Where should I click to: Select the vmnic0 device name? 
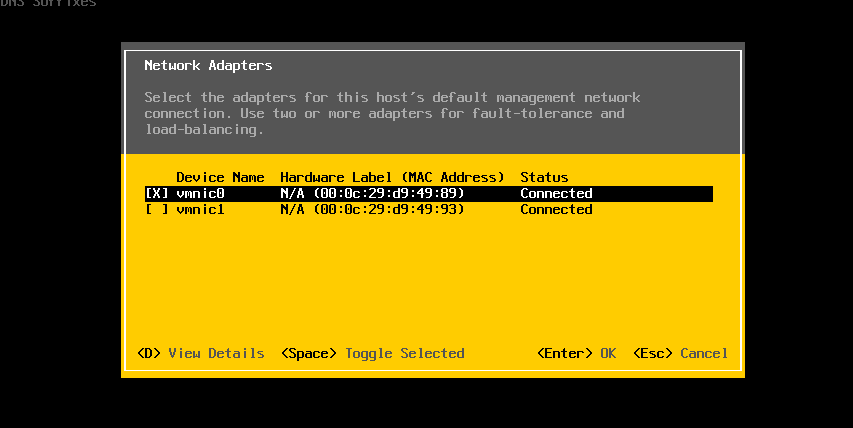200,194
